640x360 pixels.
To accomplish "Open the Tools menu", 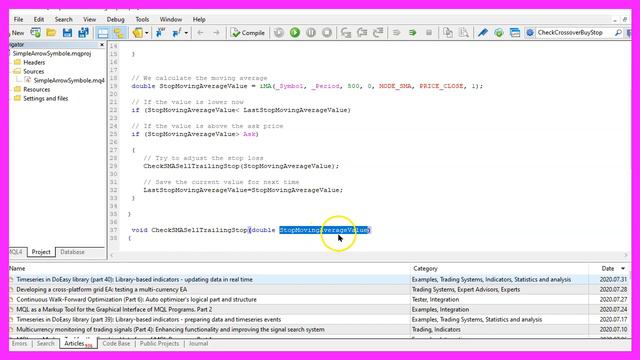I will (x=142, y=19).
